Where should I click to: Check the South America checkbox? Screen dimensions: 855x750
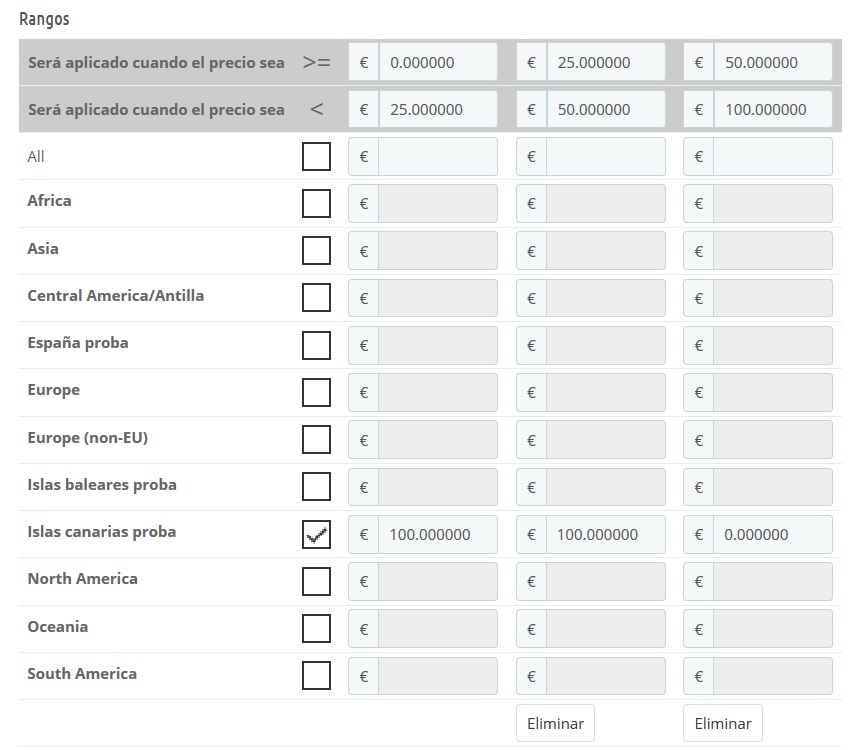tap(316, 676)
